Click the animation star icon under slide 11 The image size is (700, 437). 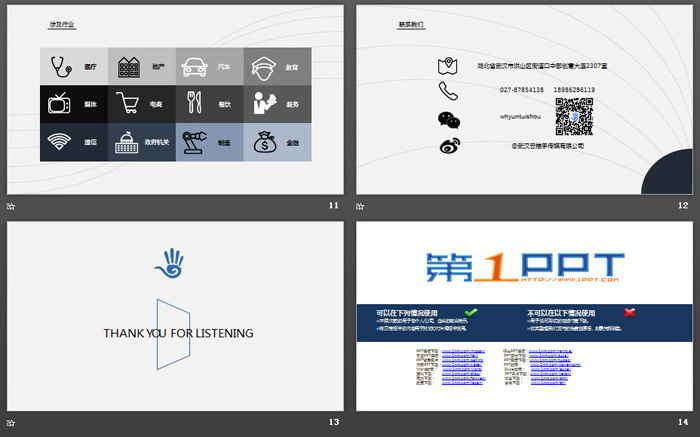(x=11, y=206)
